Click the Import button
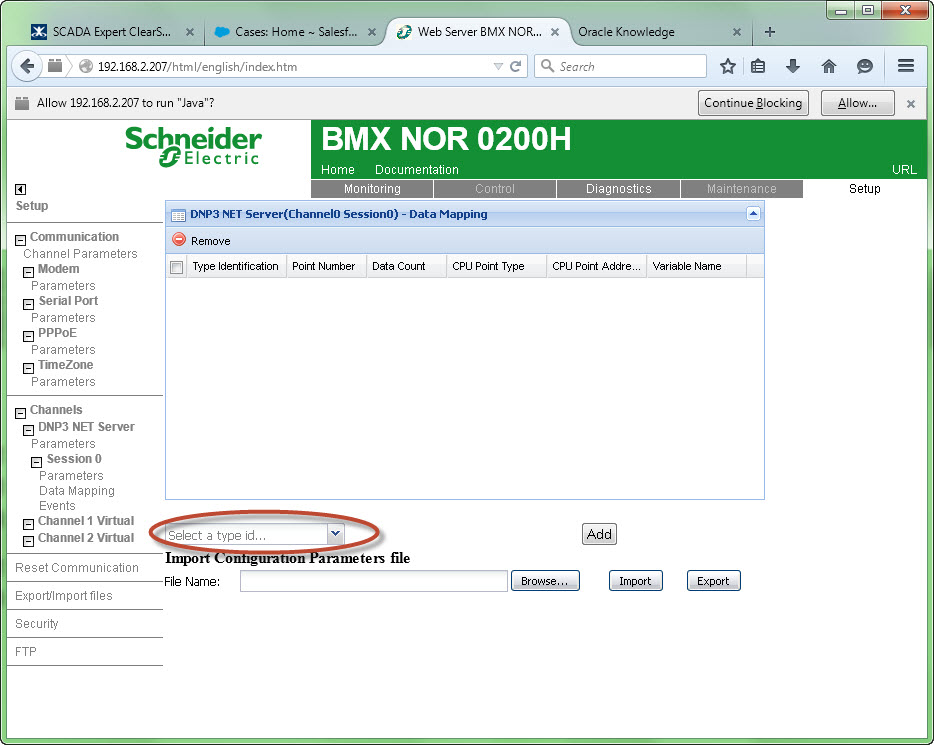934x745 pixels. (x=635, y=581)
